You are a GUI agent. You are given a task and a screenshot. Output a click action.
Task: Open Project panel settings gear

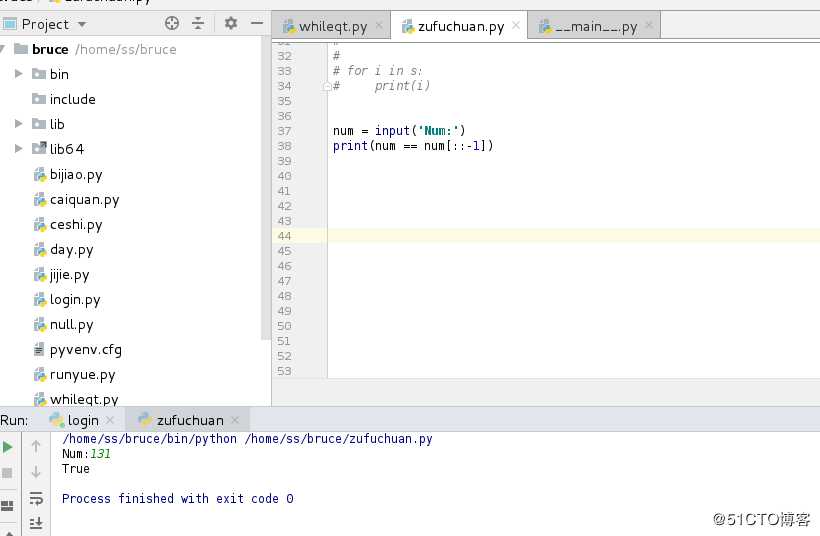click(231, 23)
